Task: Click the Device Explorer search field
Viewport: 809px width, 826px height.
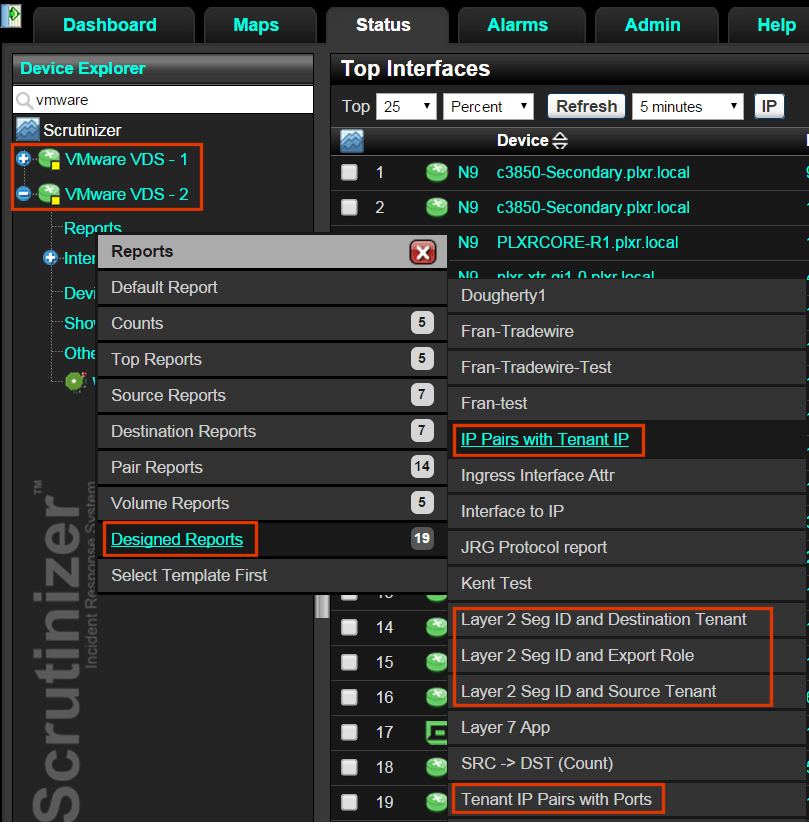Action: click(x=163, y=100)
